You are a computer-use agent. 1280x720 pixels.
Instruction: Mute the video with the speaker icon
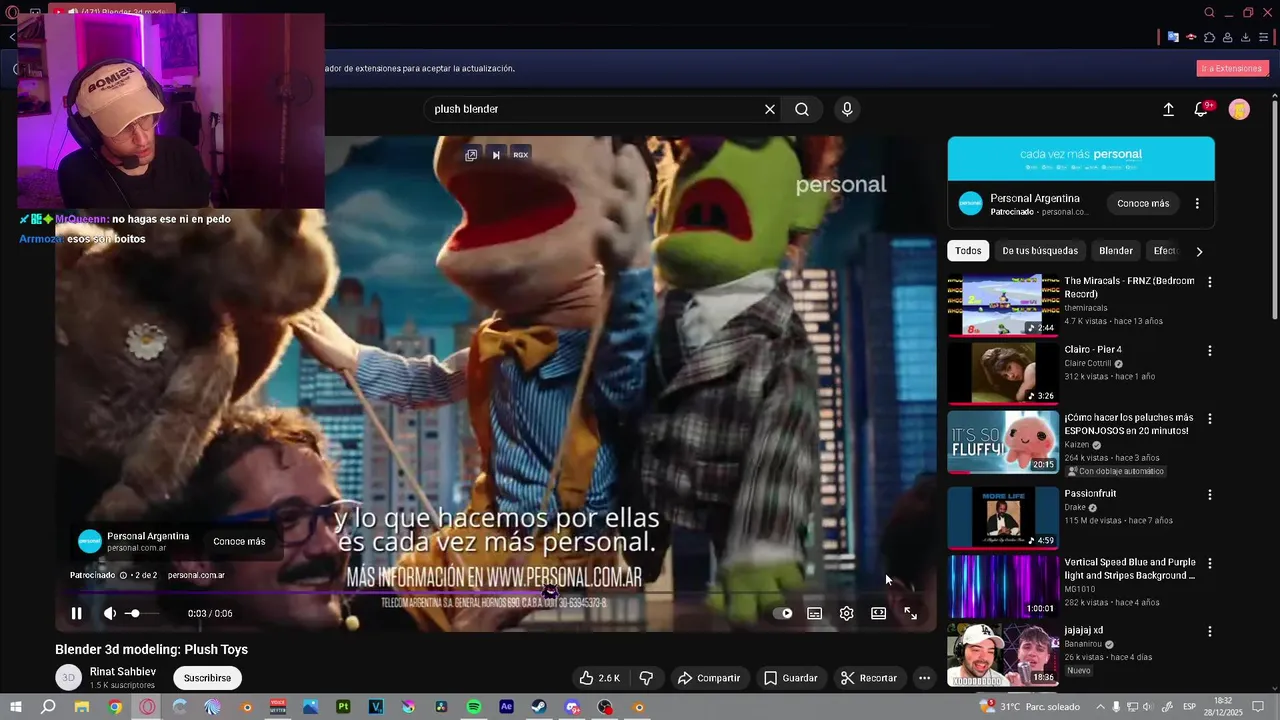tap(109, 613)
